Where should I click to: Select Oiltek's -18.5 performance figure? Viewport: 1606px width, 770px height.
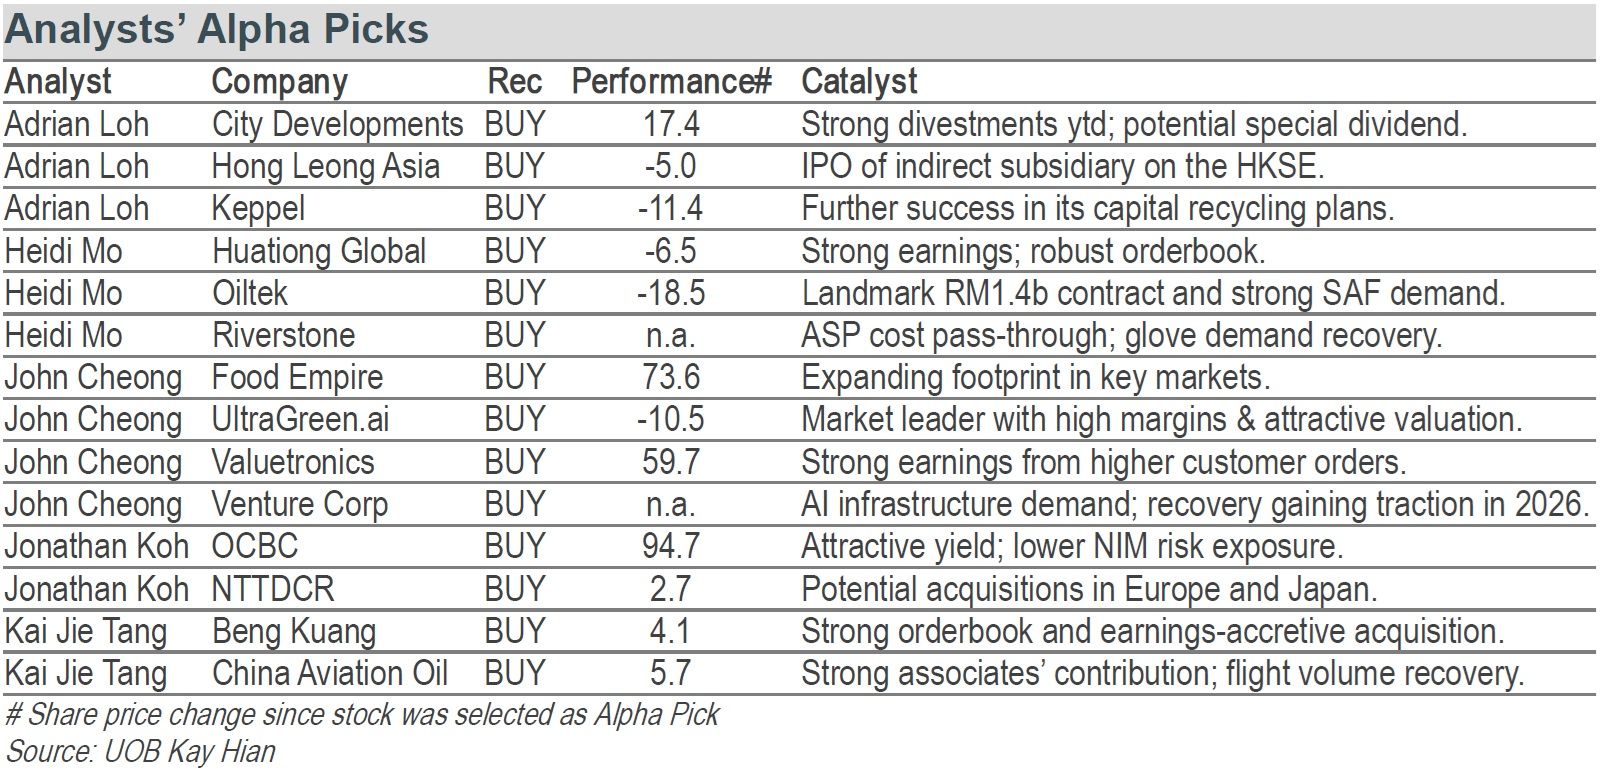click(x=670, y=293)
